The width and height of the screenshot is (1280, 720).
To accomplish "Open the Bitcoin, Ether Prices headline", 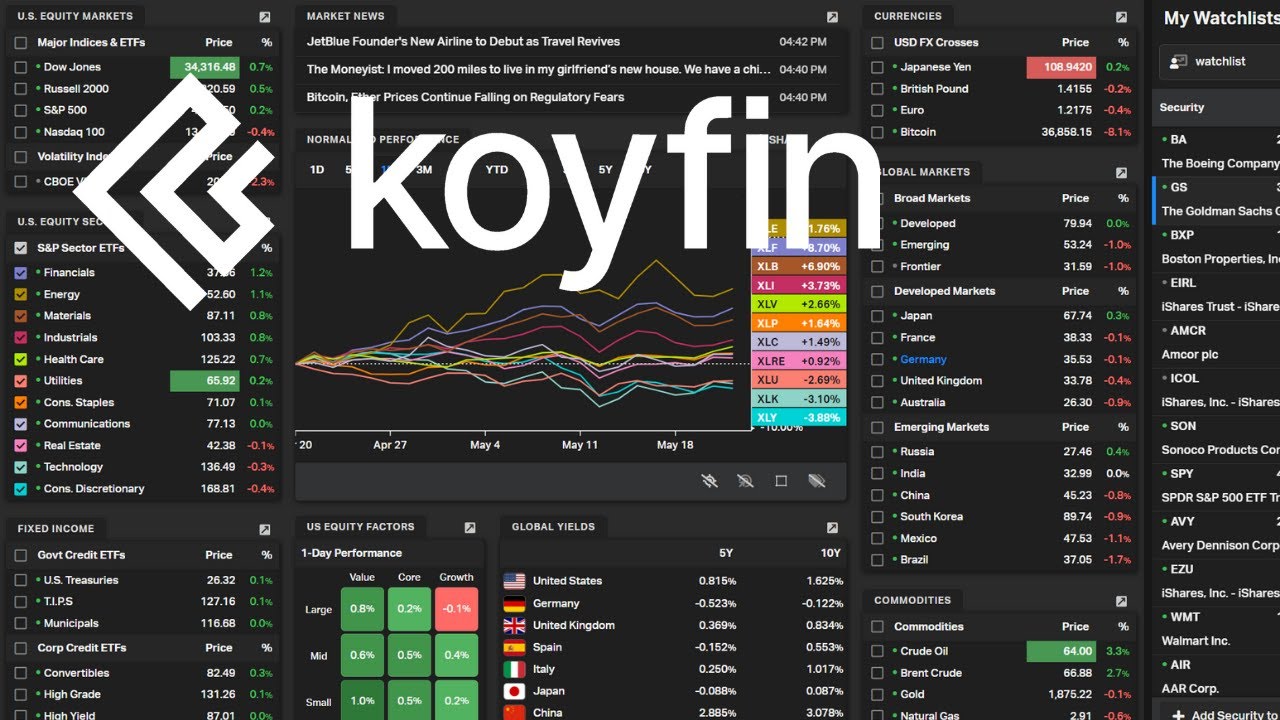I will click(x=465, y=98).
